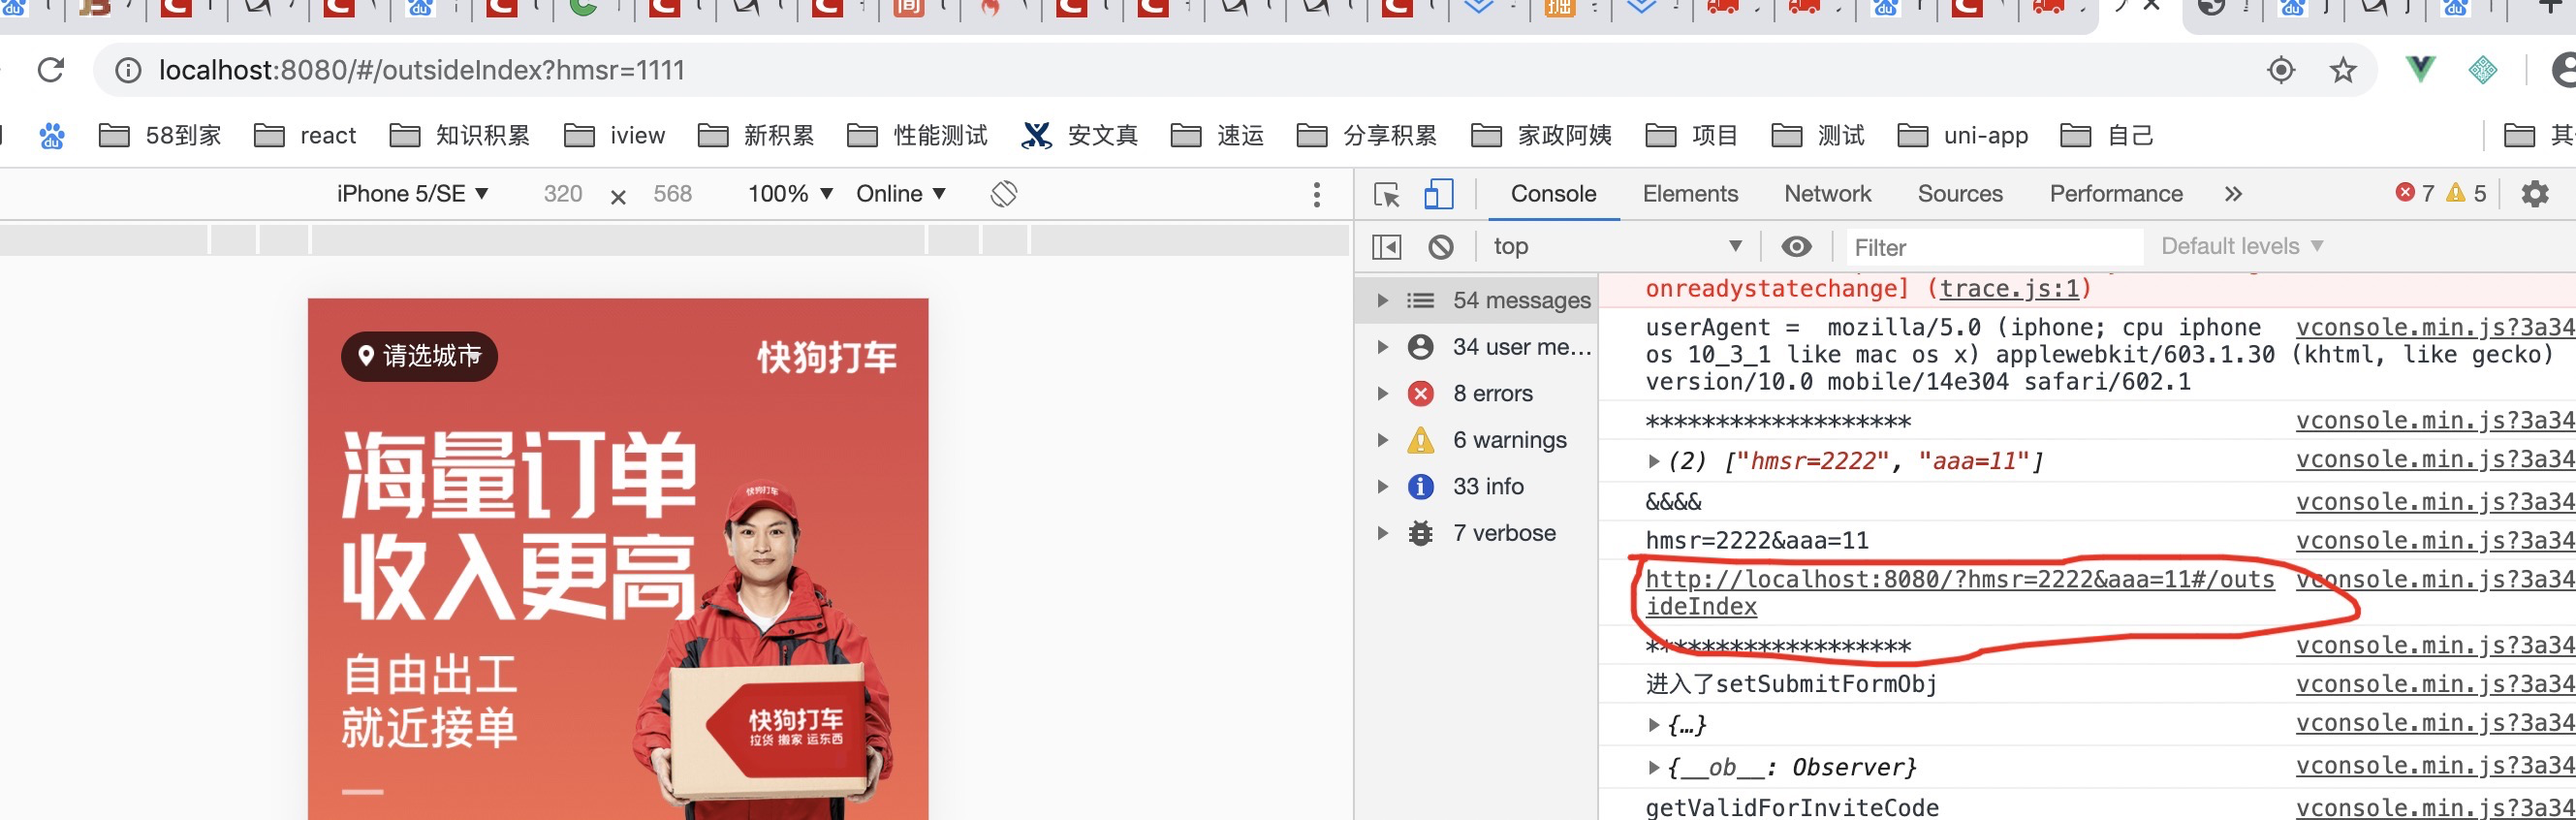
Task: Open the Vue devtools extension icon
Action: click(x=2420, y=70)
